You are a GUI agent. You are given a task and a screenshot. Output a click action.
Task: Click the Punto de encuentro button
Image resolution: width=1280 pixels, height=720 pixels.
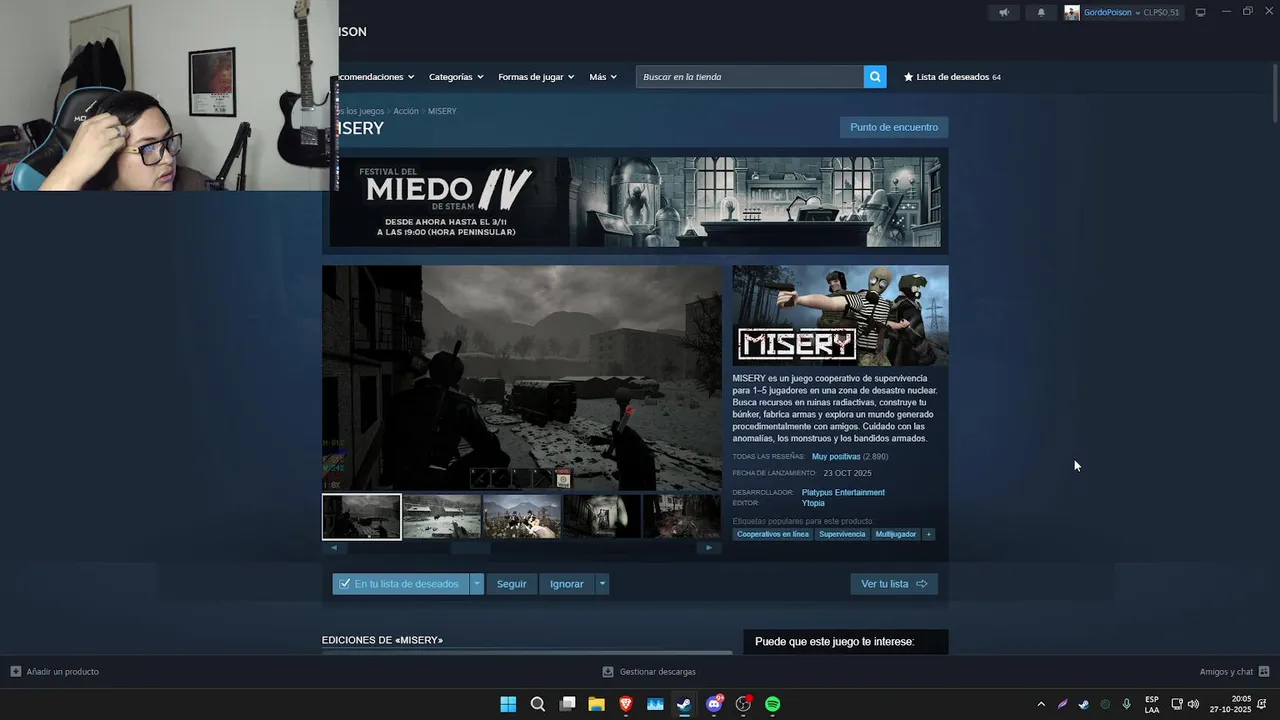(x=894, y=127)
